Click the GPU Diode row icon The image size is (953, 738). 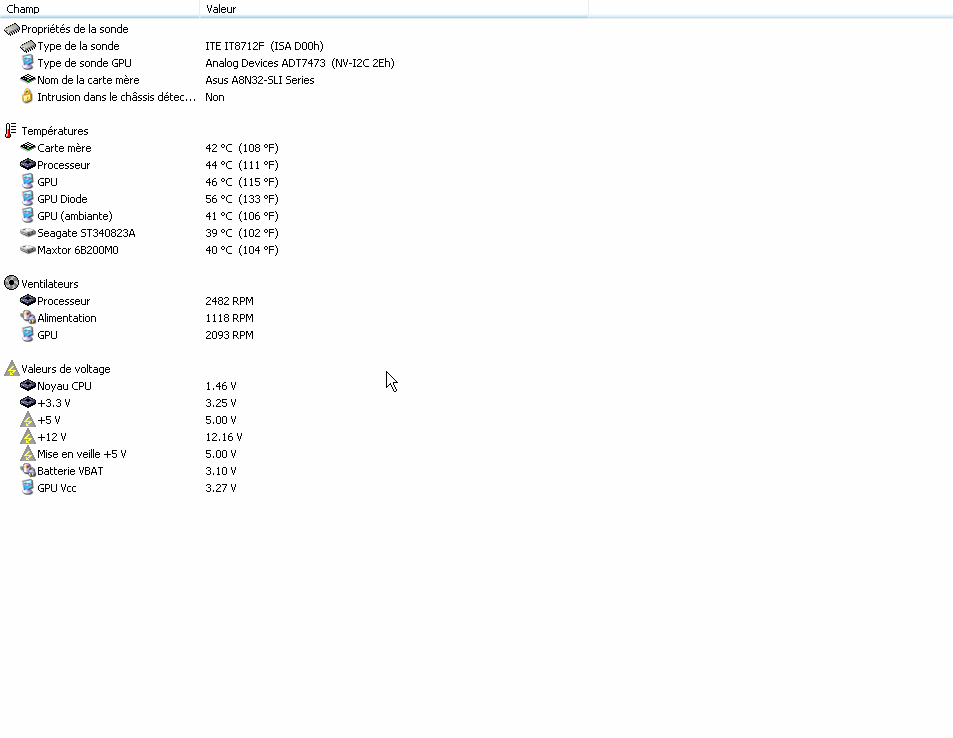[27, 199]
